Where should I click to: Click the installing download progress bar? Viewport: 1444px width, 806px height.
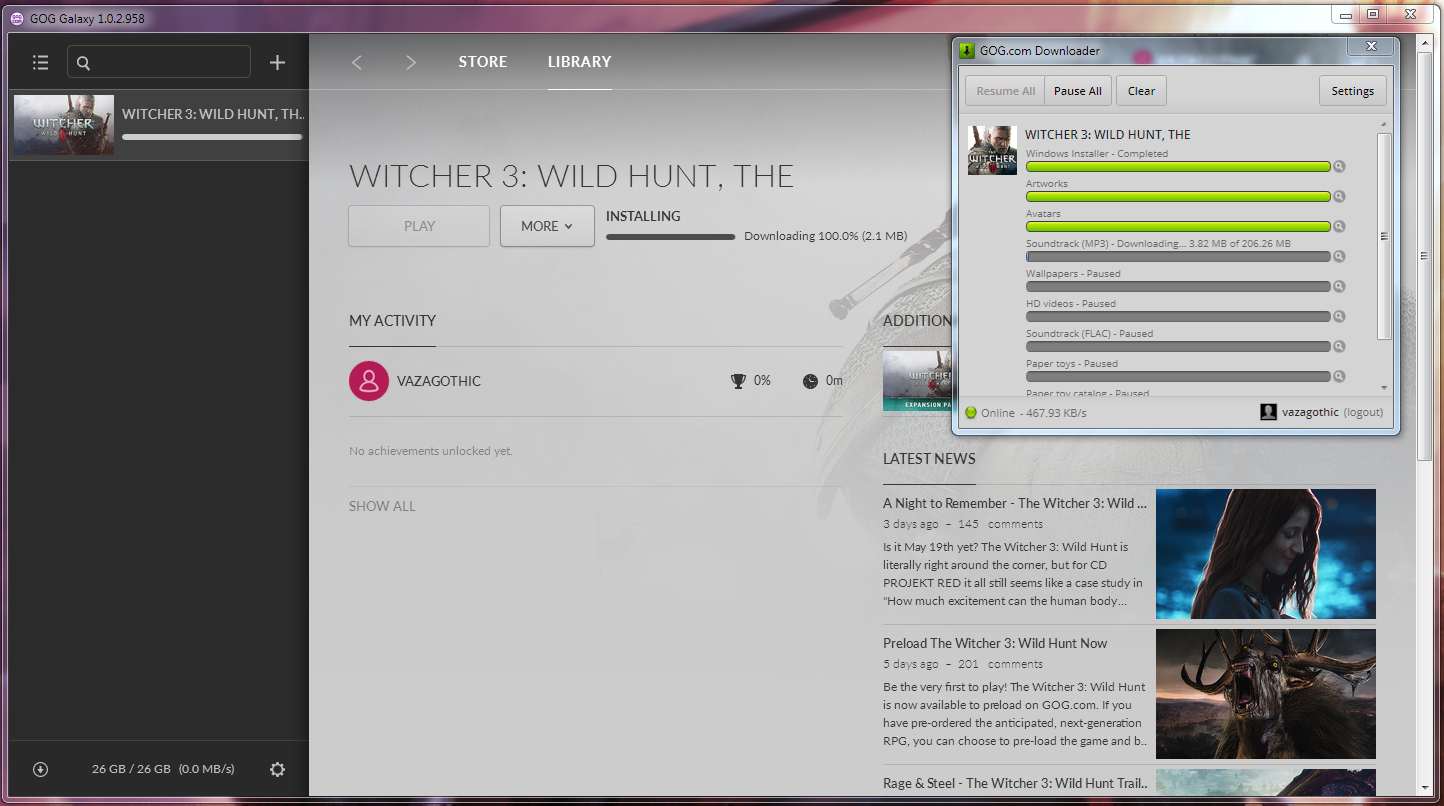coord(670,237)
